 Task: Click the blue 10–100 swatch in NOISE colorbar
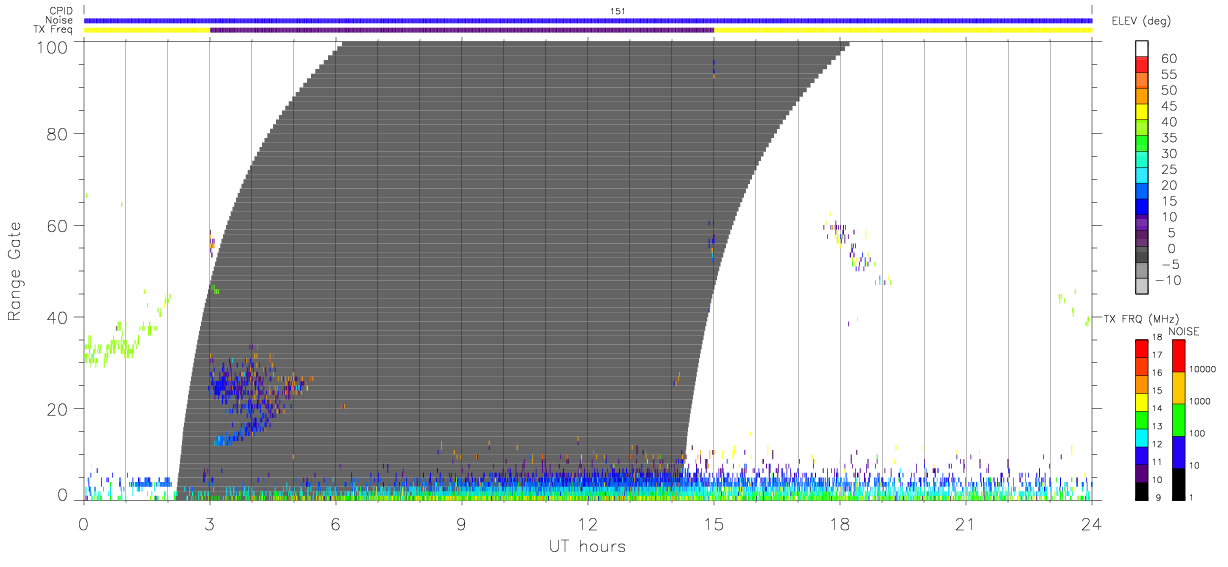point(1177,451)
